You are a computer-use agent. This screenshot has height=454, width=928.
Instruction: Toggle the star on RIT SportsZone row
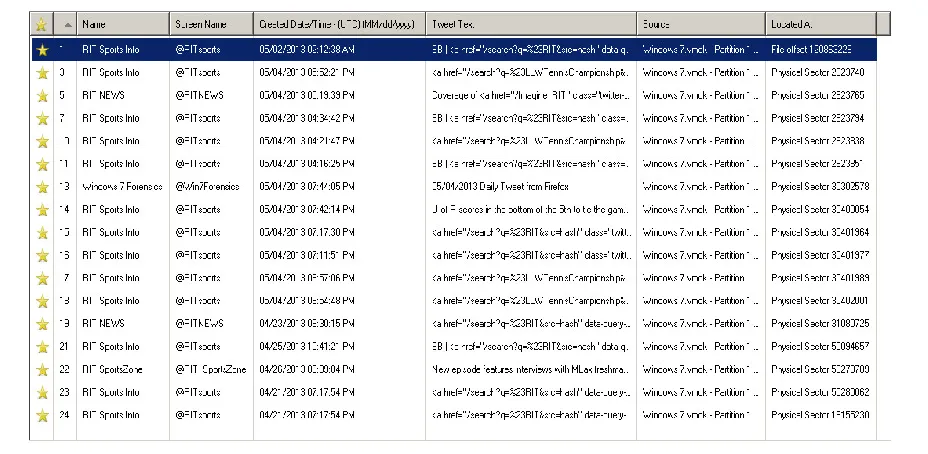pos(42,370)
